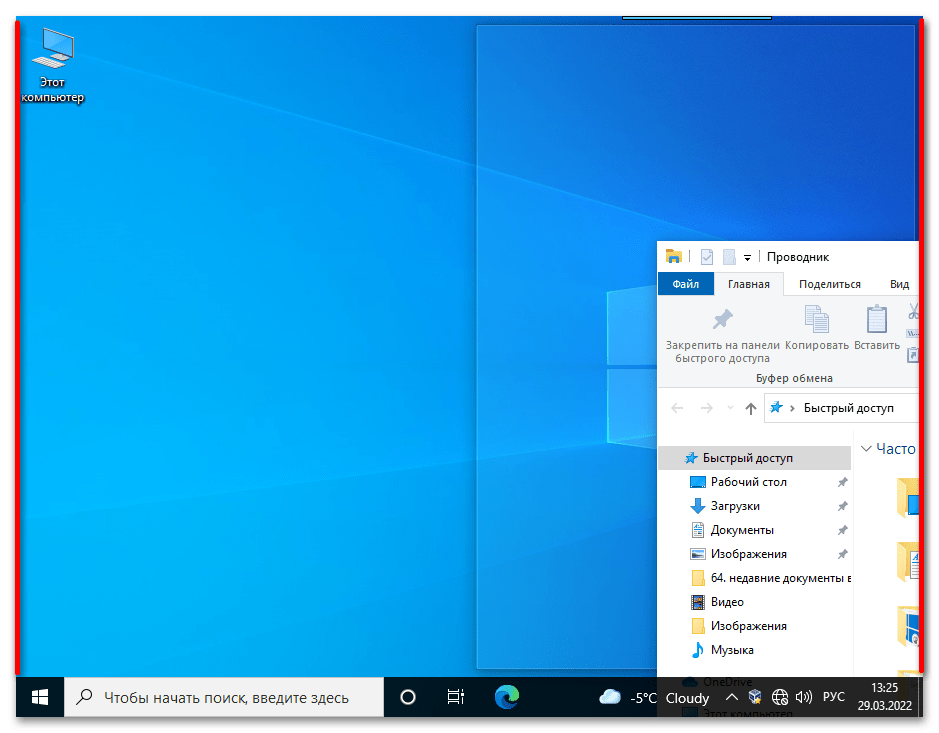The height and width of the screenshot is (733, 939).
Task: Open Microsoft Edge from the taskbar
Action: pos(509,697)
